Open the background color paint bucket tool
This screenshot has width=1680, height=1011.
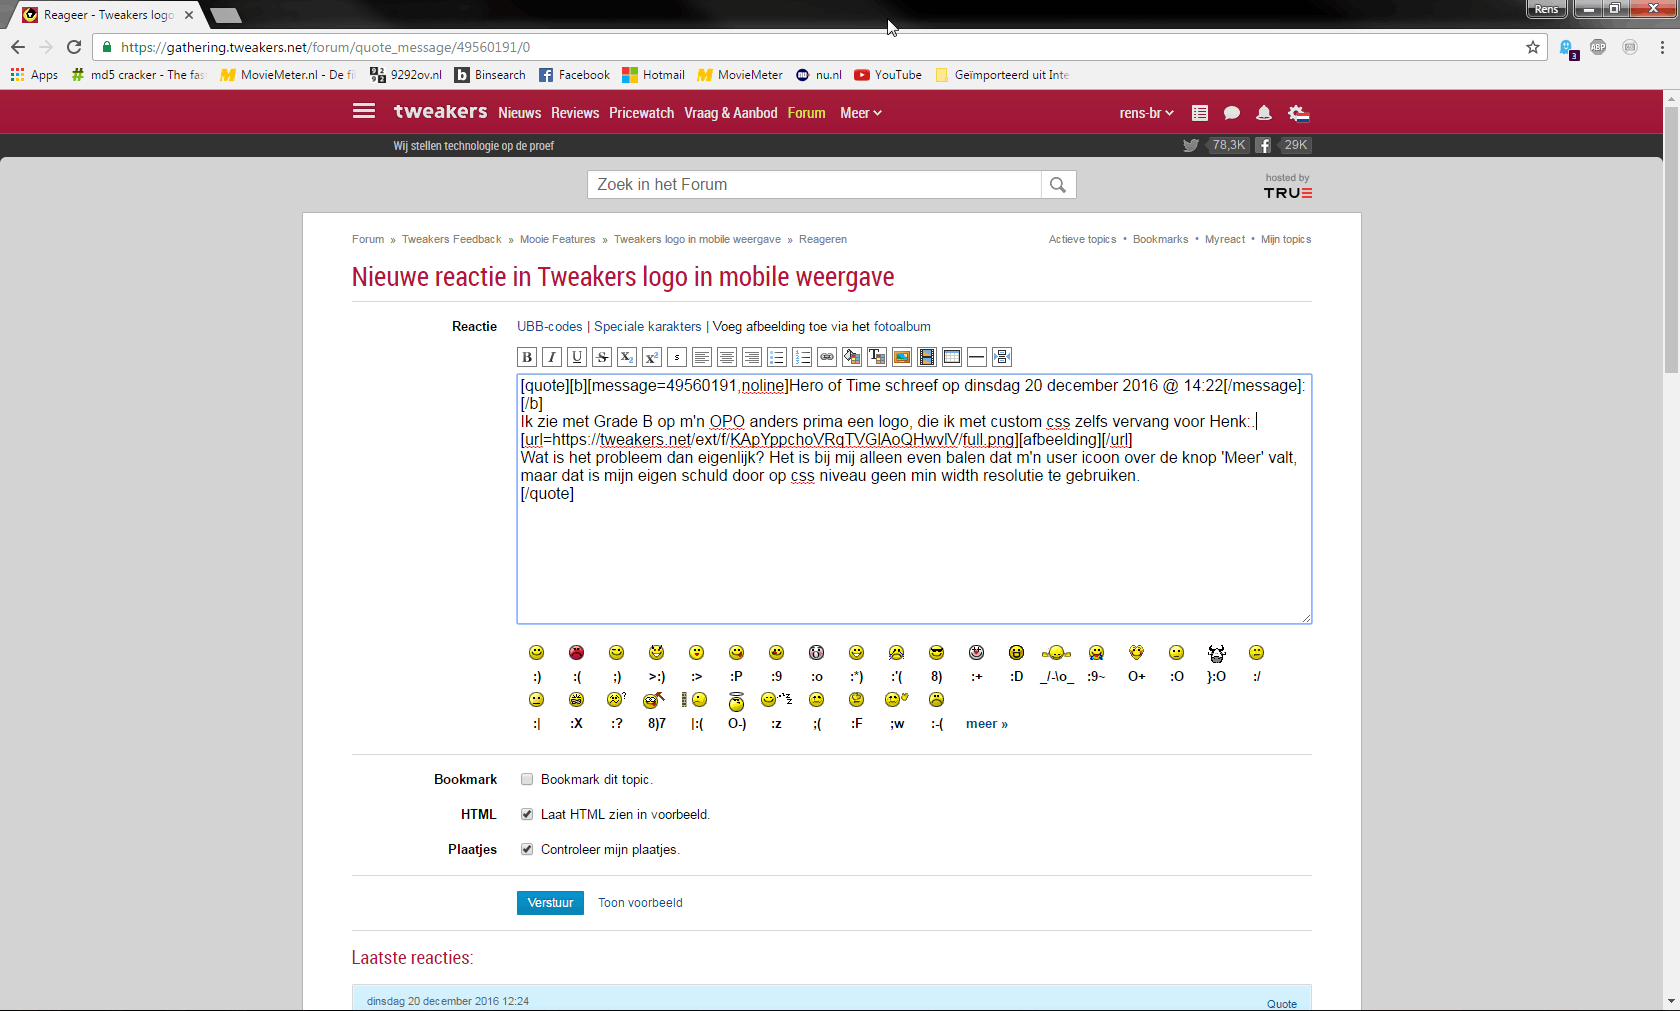pyautogui.click(x=852, y=357)
